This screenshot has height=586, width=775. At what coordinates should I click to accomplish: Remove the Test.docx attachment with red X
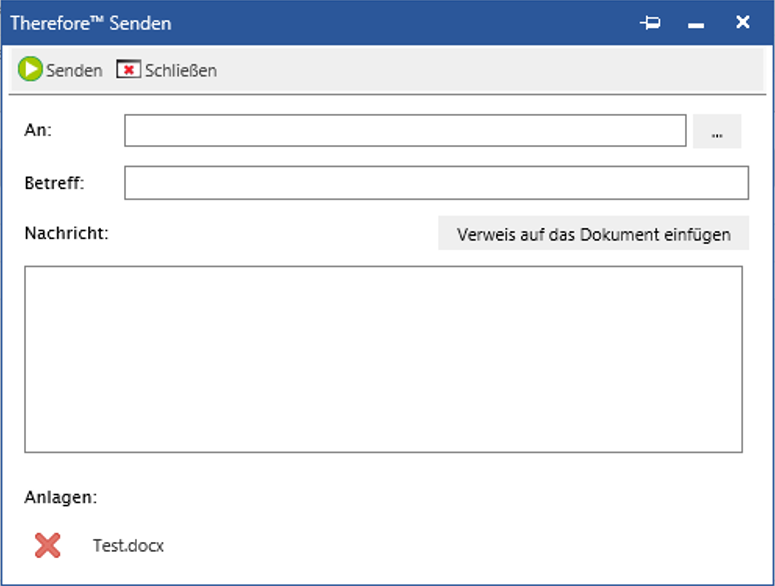click(x=47, y=545)
